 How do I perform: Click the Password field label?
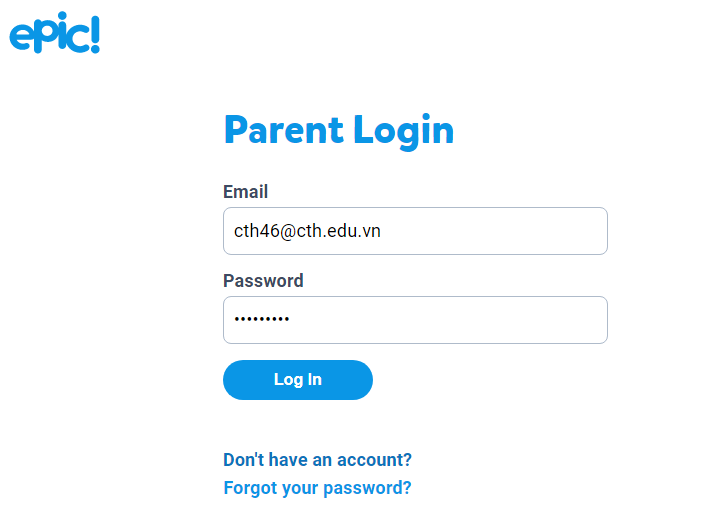coord(263,281)
